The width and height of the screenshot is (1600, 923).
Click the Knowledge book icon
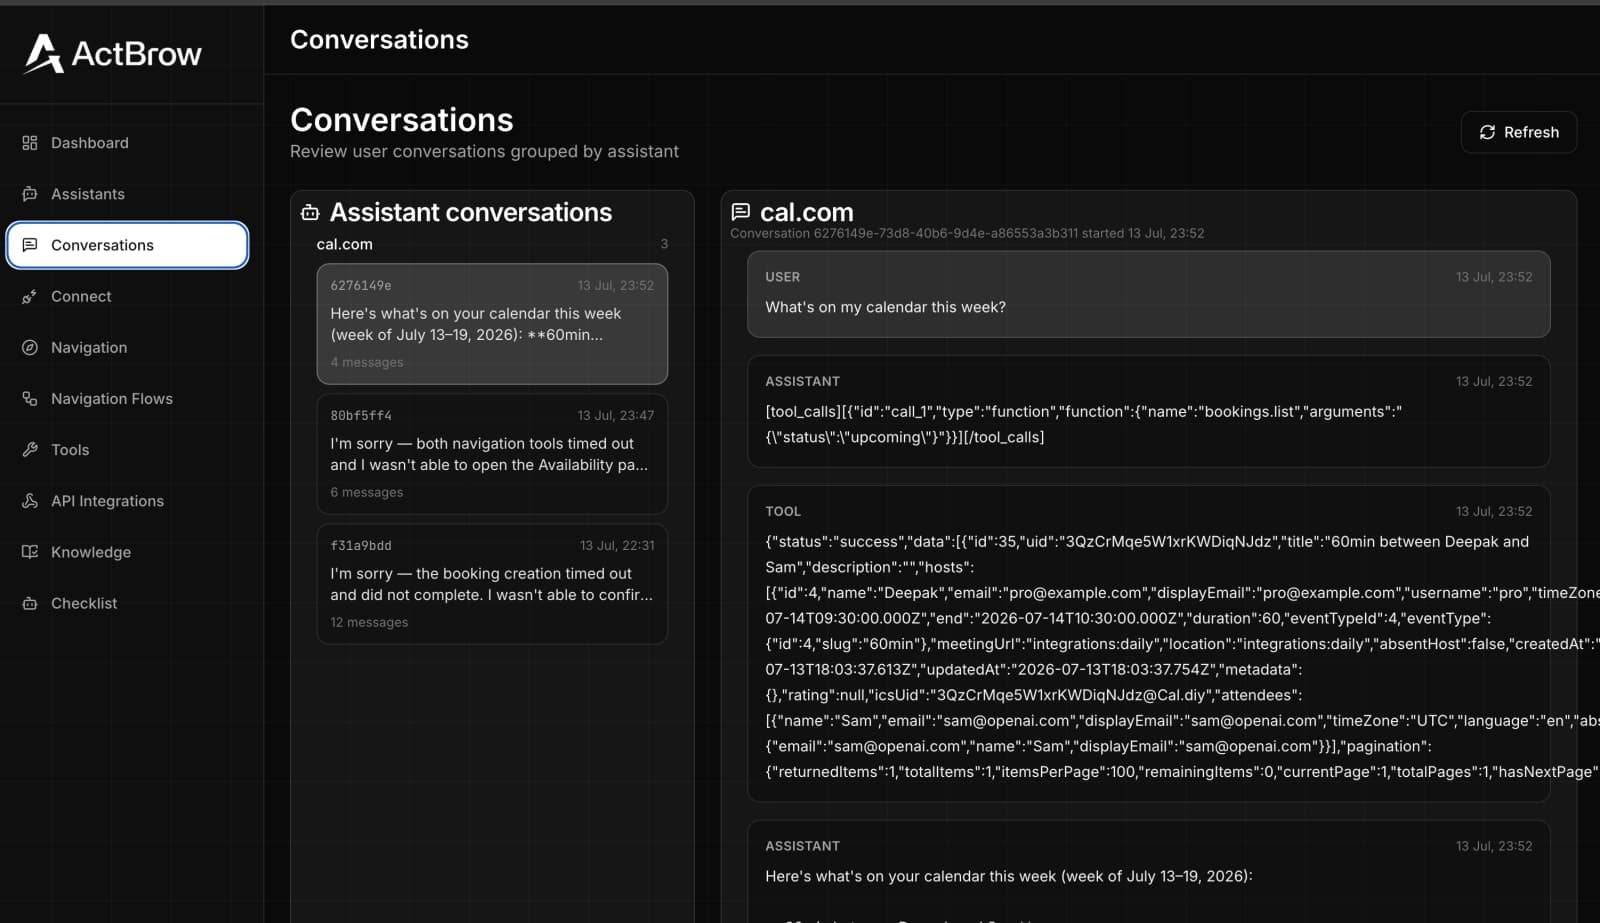click(x=30, y=551)
